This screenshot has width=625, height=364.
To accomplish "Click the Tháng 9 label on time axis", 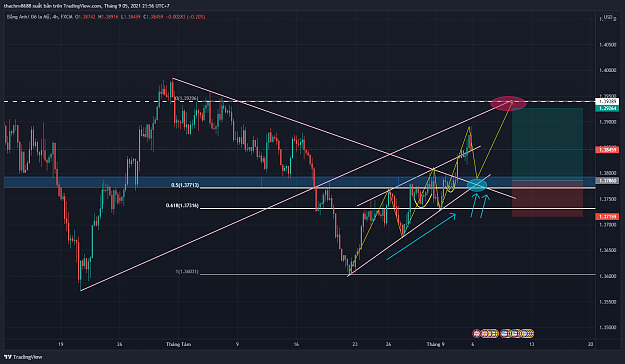I will tap(435, 344).
